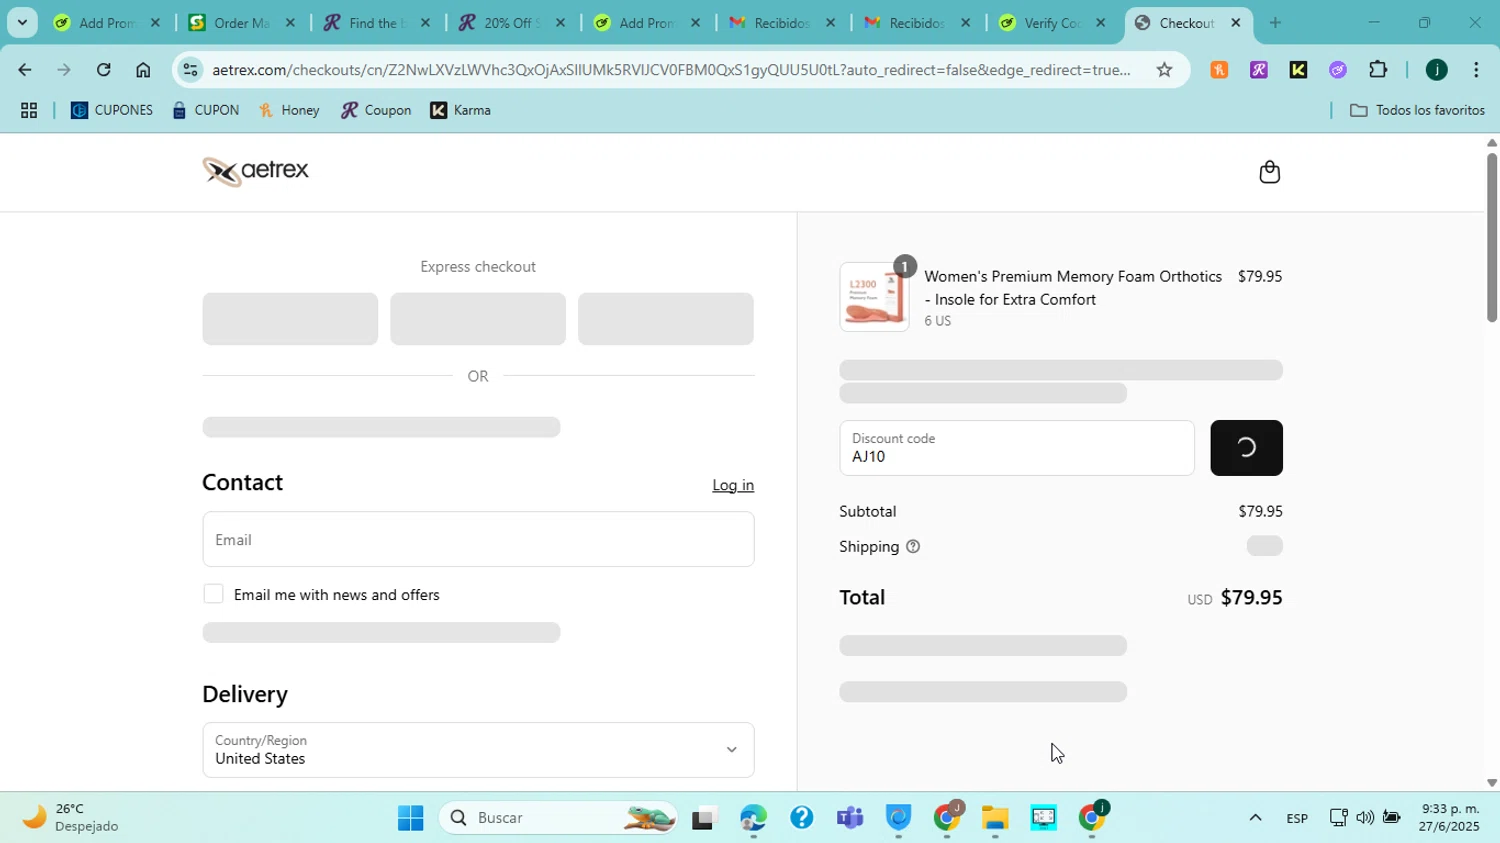Click the discount code apply button
Viewport: 1500px width, 843px height.
coord(1246,448)
